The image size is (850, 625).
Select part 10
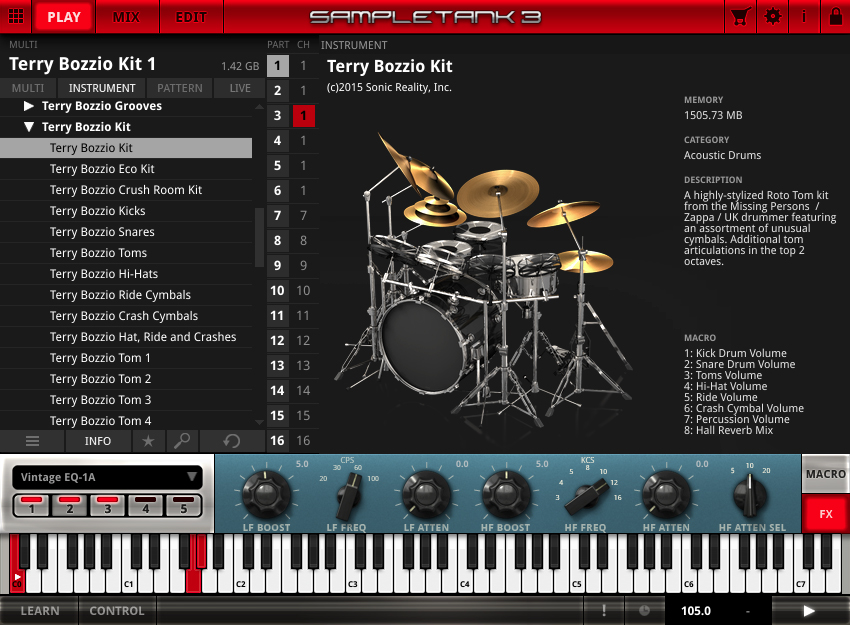tap(277, 291)
